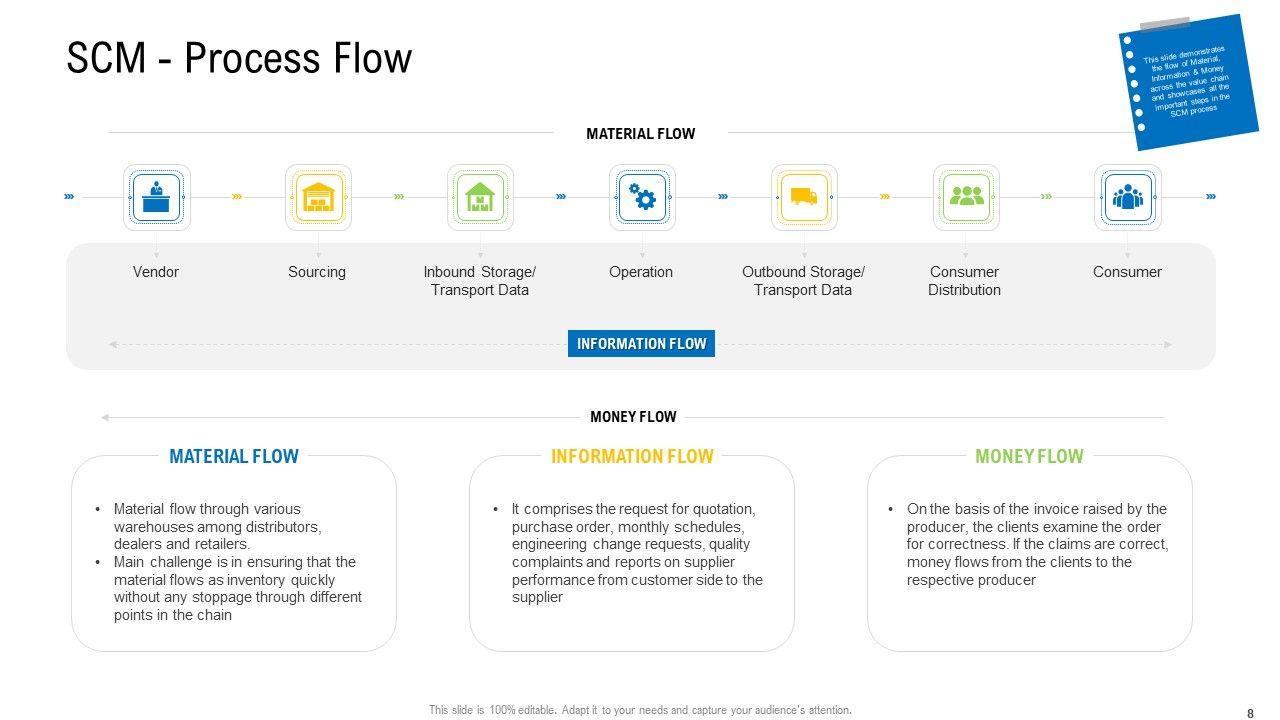Click the Sourcing label text
This screenshot has height=720, width=1280.
click(317, 272)
